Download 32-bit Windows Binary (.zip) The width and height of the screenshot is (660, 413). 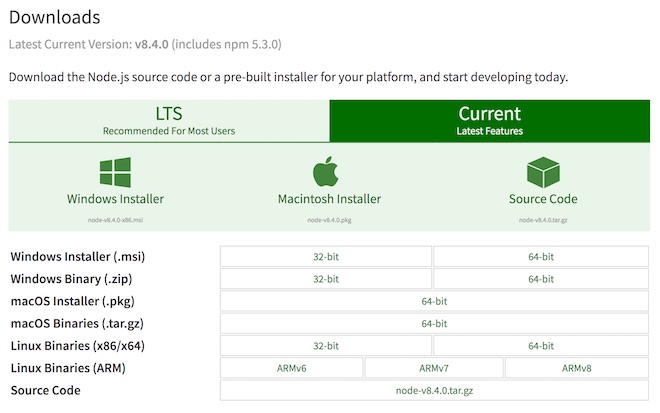tap(325, 279)
